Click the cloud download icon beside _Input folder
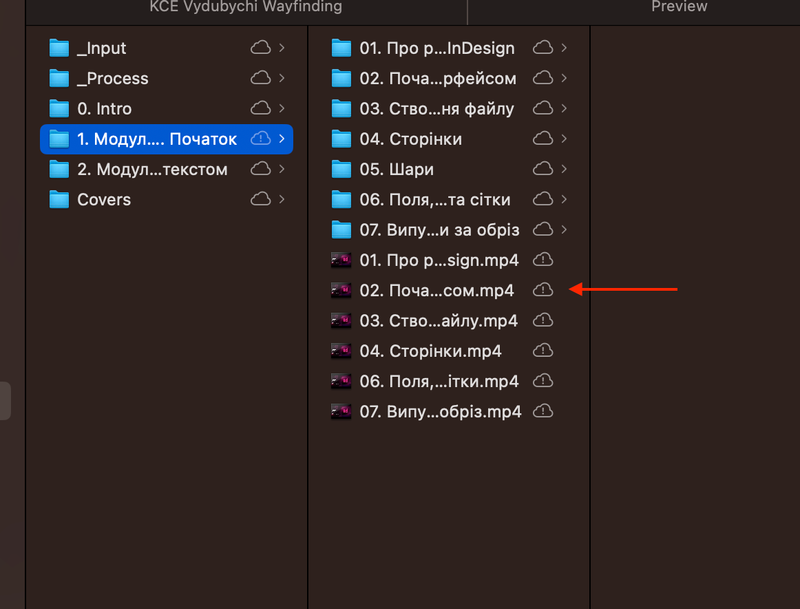This screenshot has height=609, width=800. pyautogui.click(x=262, y=47)
